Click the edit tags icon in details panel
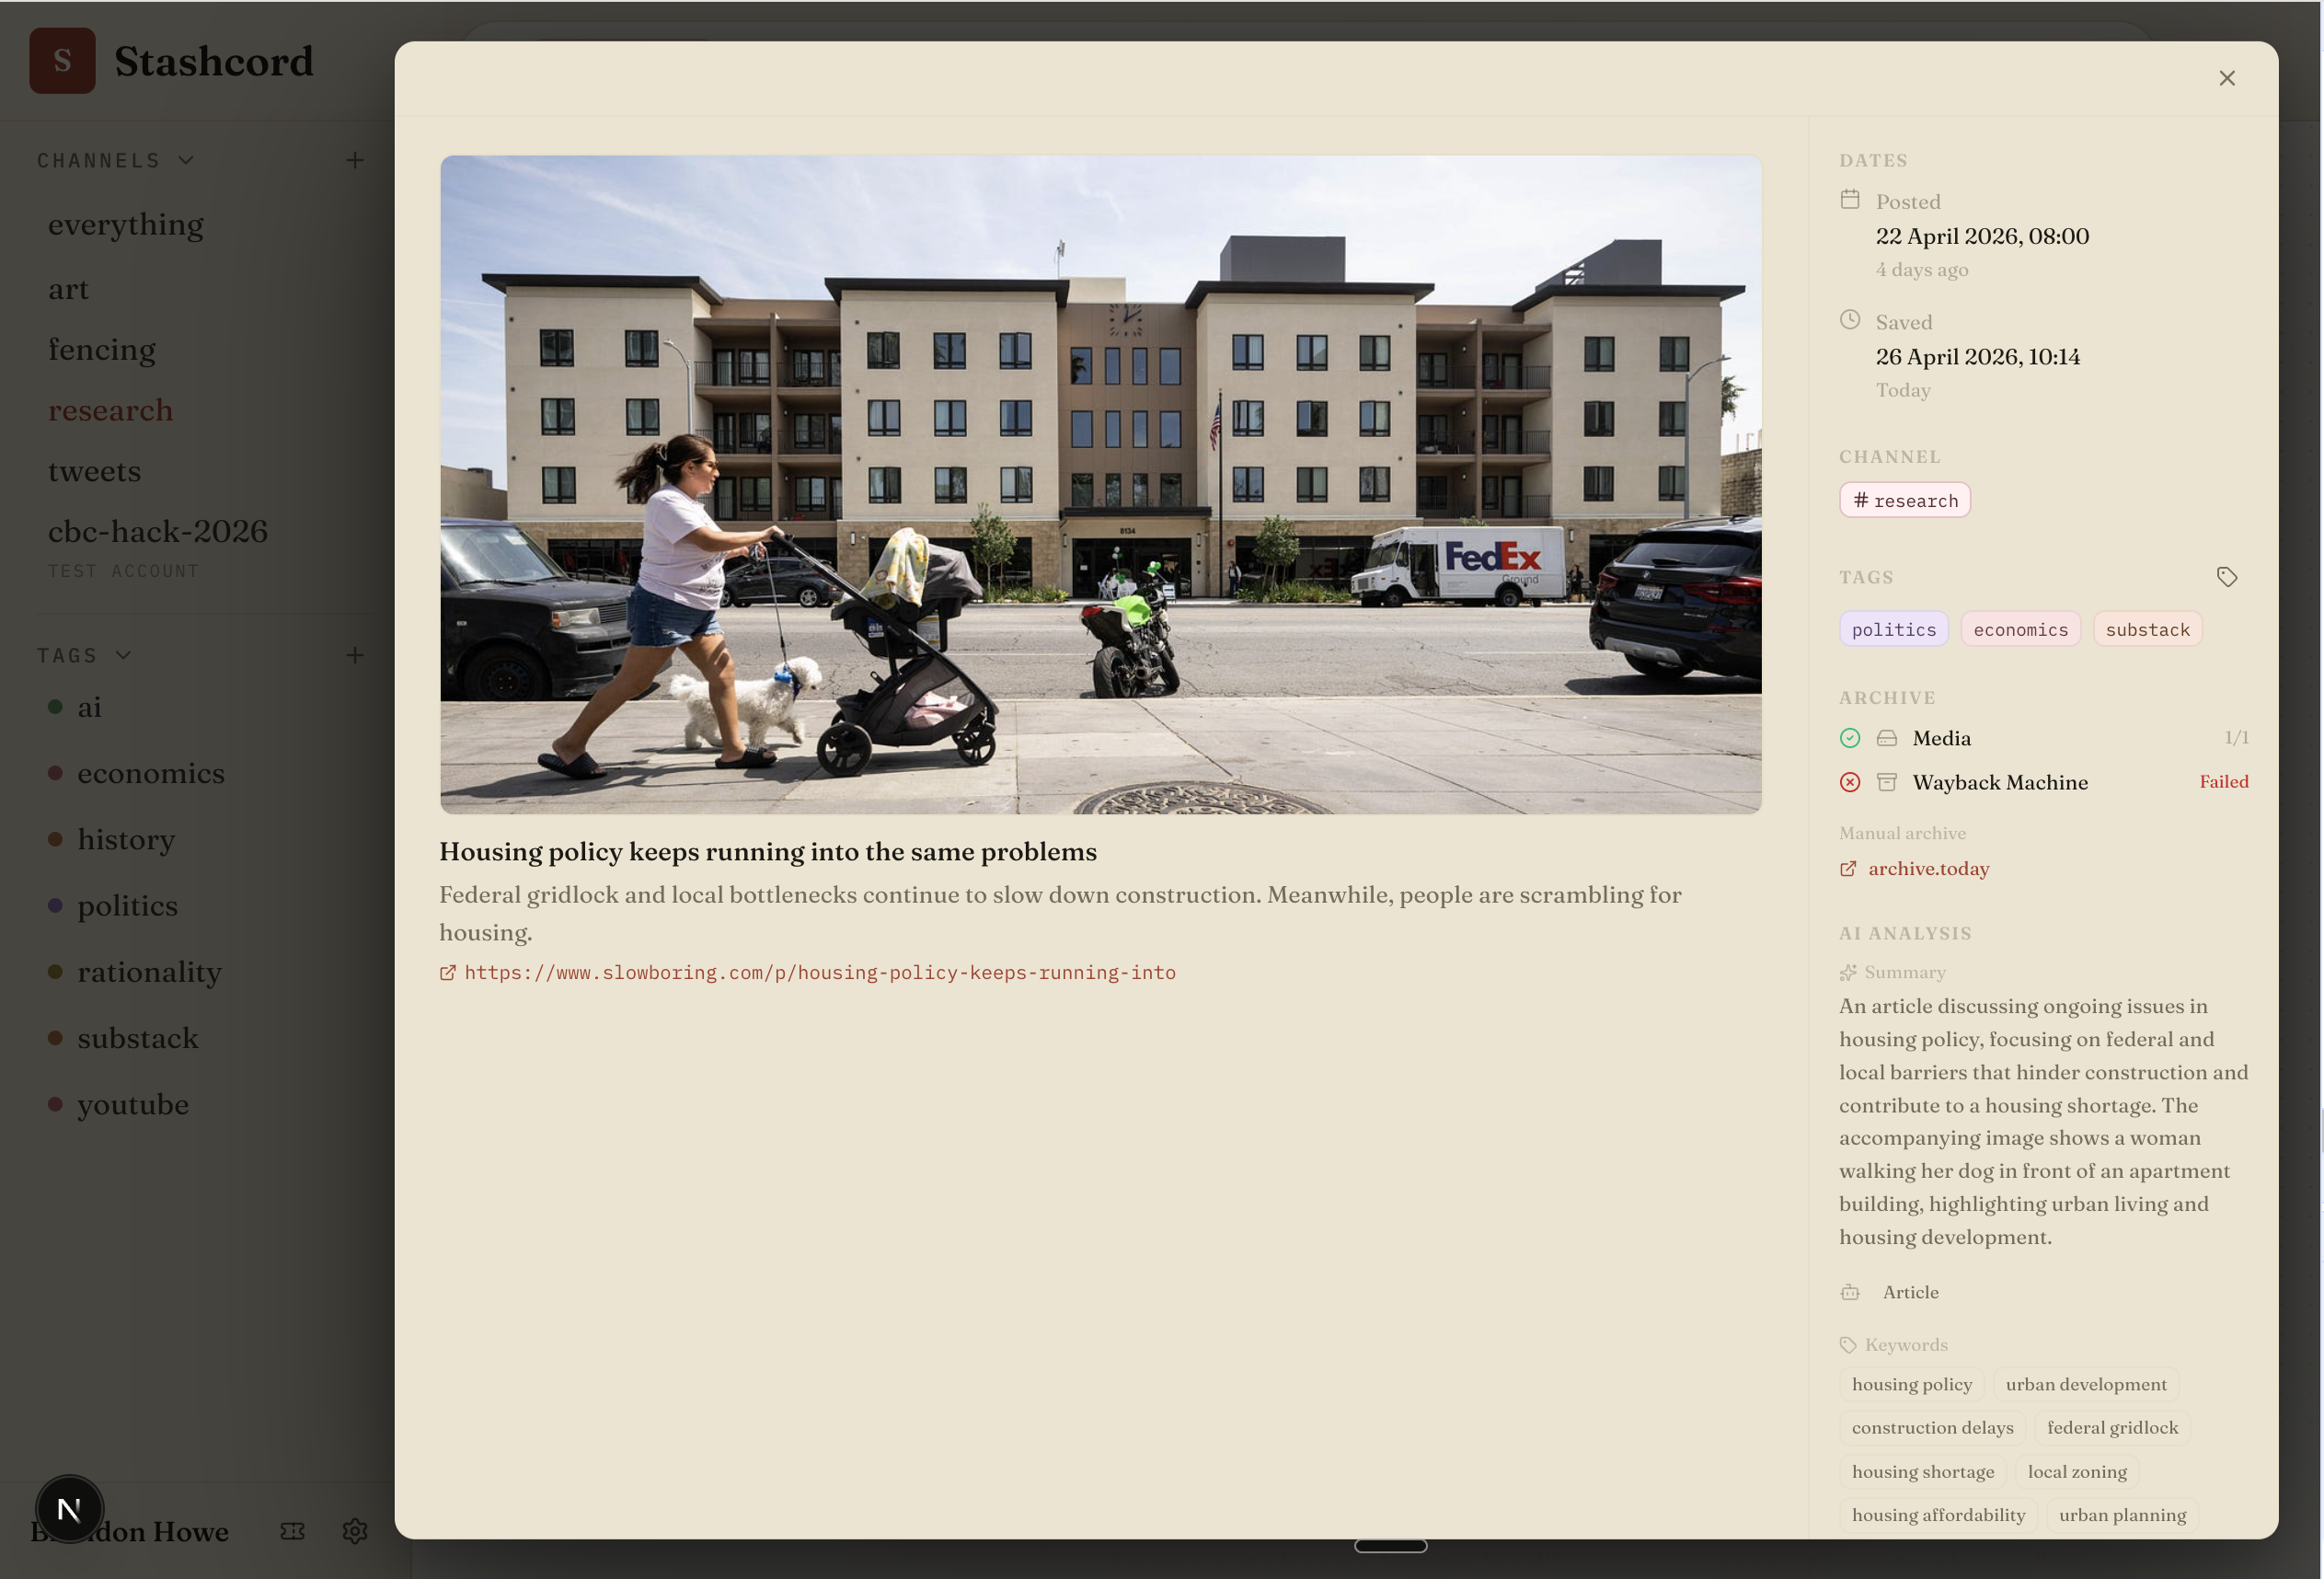This screenshot has width=2324, height=1579. coord(2226,577)
